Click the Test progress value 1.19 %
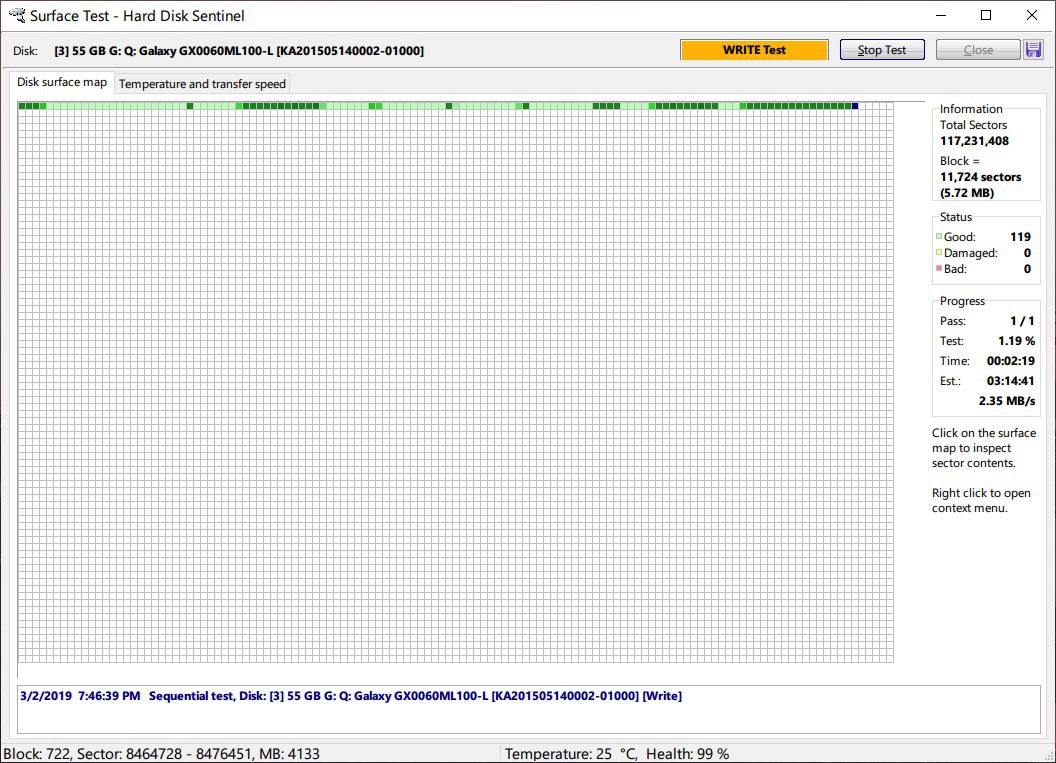Screen dimensions: 1056x763 pos(1016,341)
